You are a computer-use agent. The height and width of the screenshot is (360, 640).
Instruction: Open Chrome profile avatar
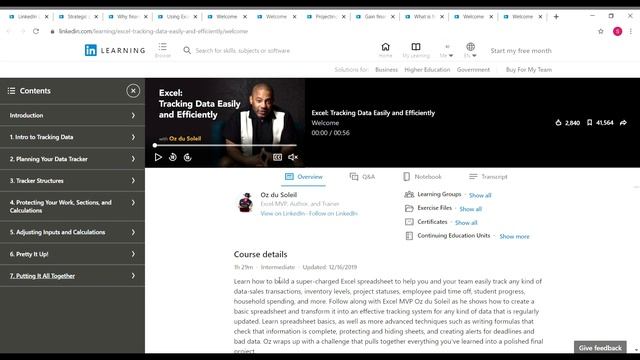point(617,31)
